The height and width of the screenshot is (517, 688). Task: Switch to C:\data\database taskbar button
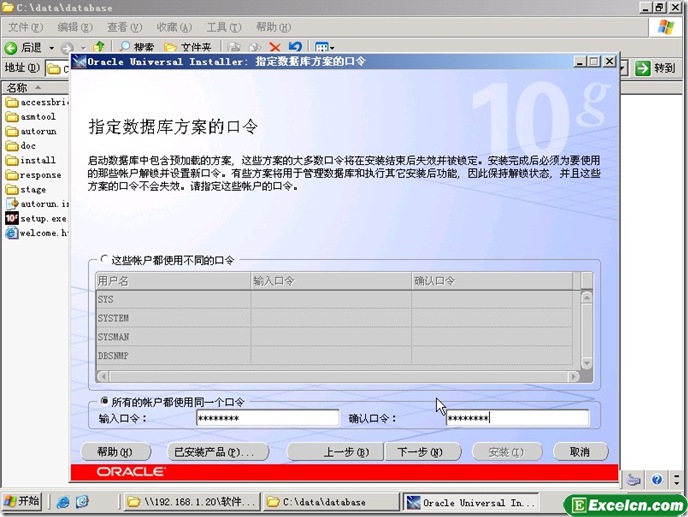[x=330, y=502]
